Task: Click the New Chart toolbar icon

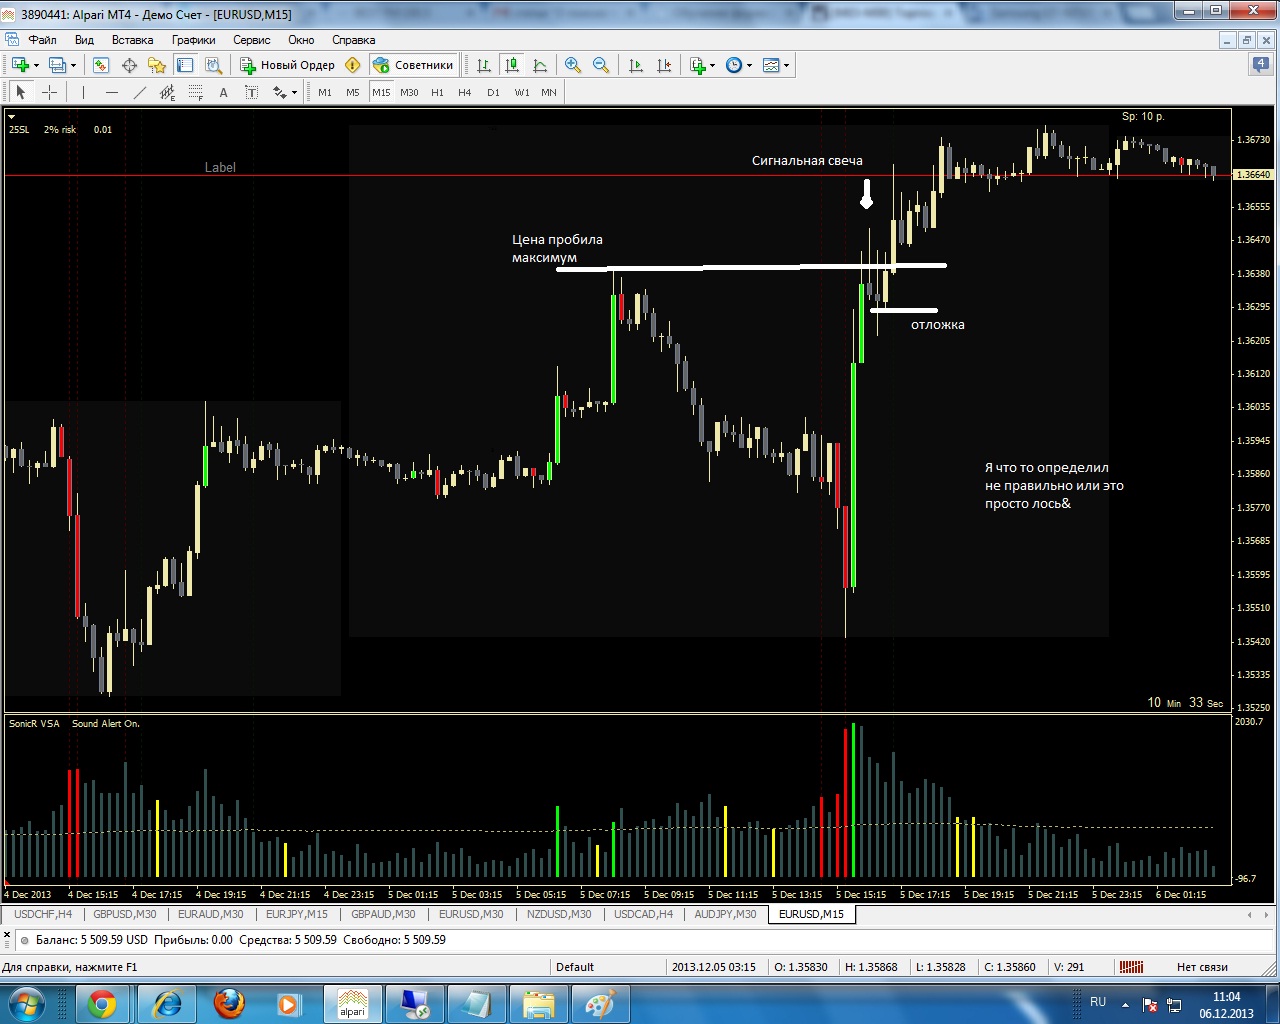Action: click(20, 65)
